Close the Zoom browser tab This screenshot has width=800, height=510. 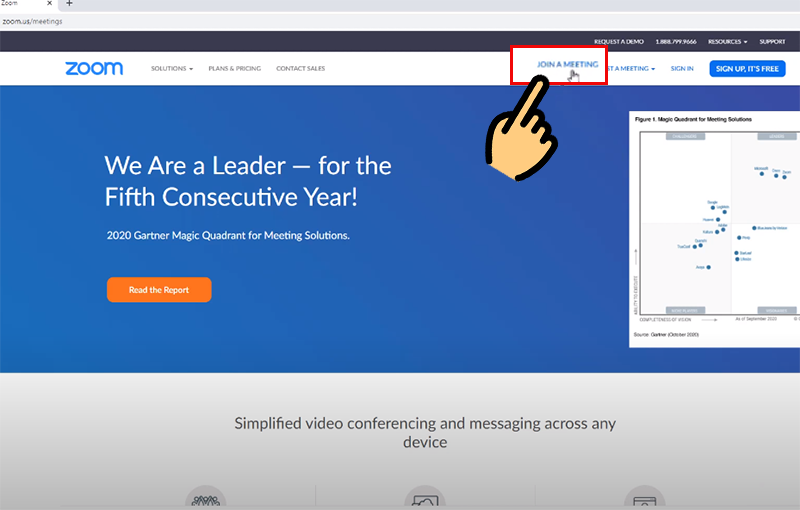50,4
